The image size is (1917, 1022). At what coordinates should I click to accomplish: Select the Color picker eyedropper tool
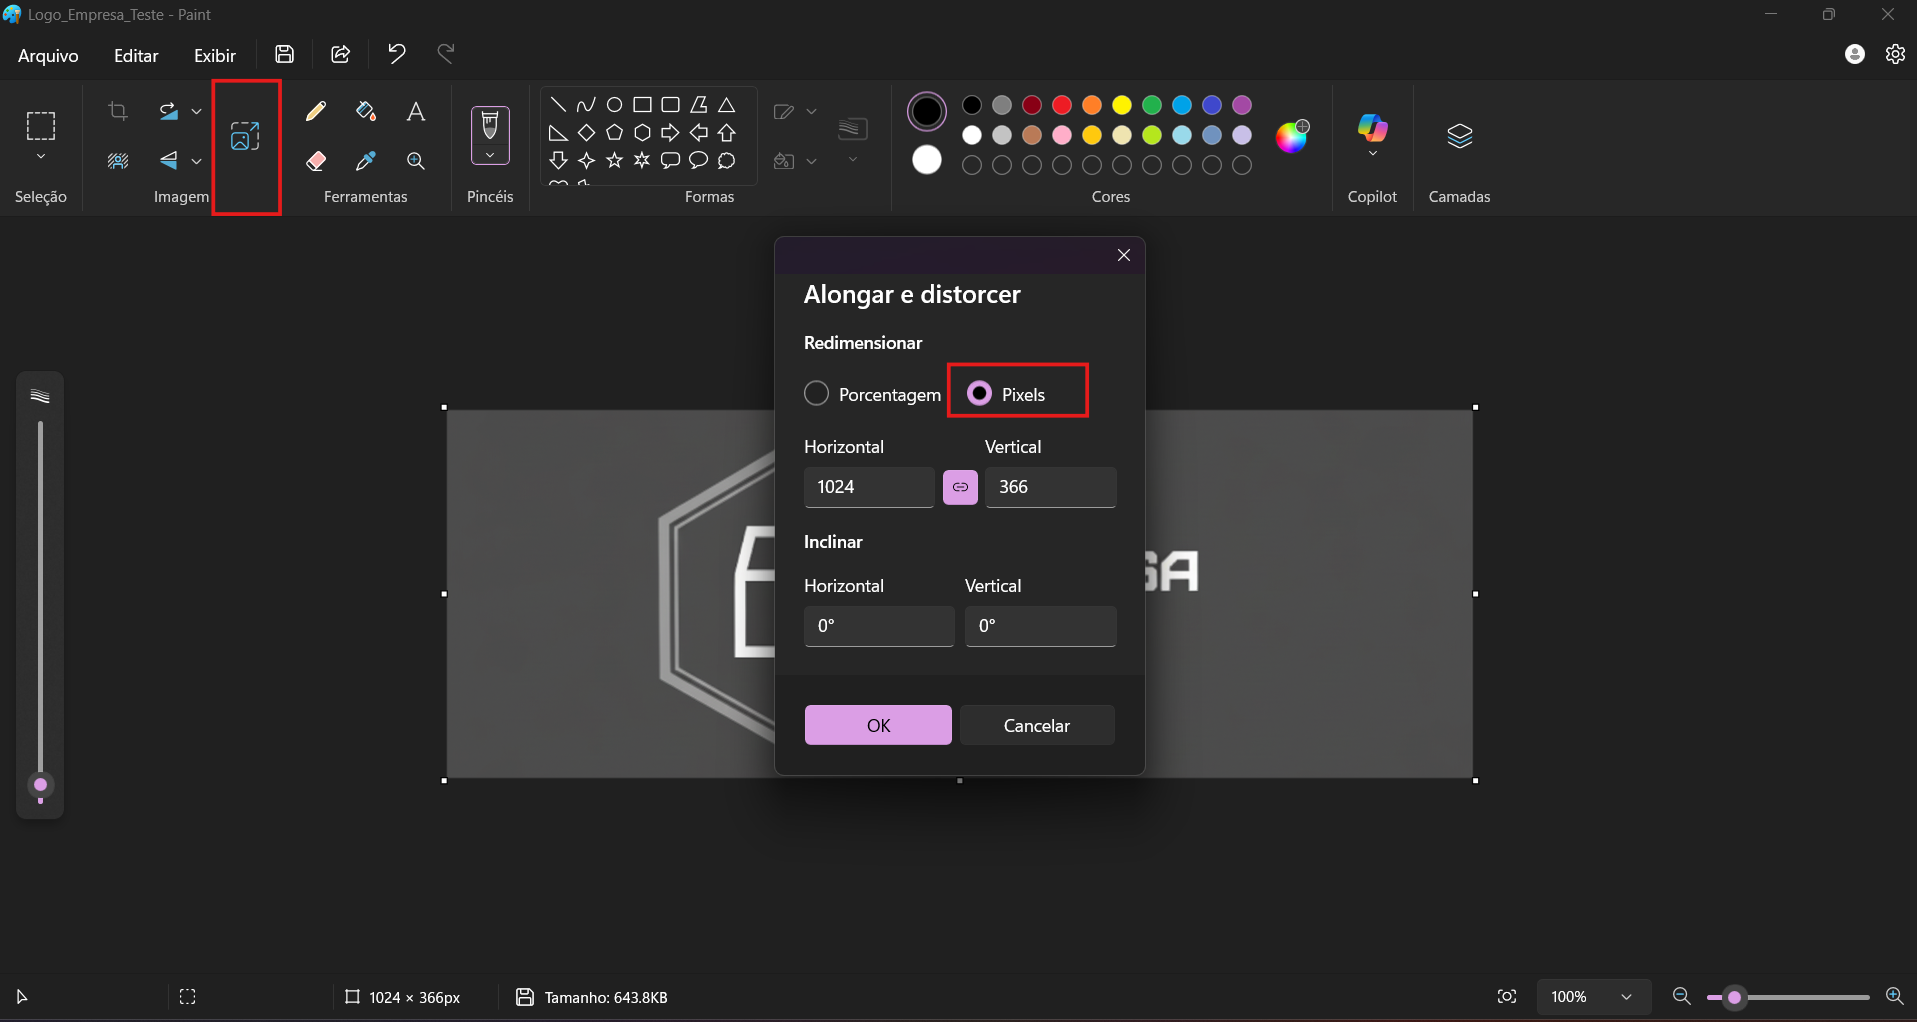tap(366, 160)
